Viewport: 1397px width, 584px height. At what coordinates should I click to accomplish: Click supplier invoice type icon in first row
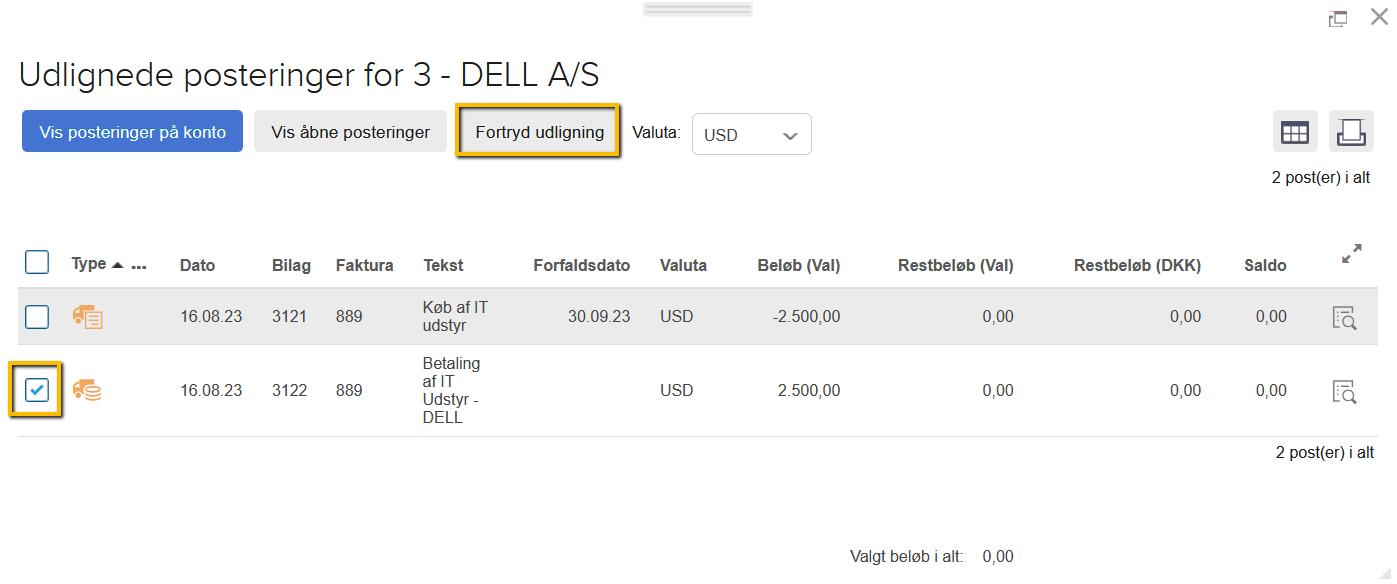tap(88, 317)
